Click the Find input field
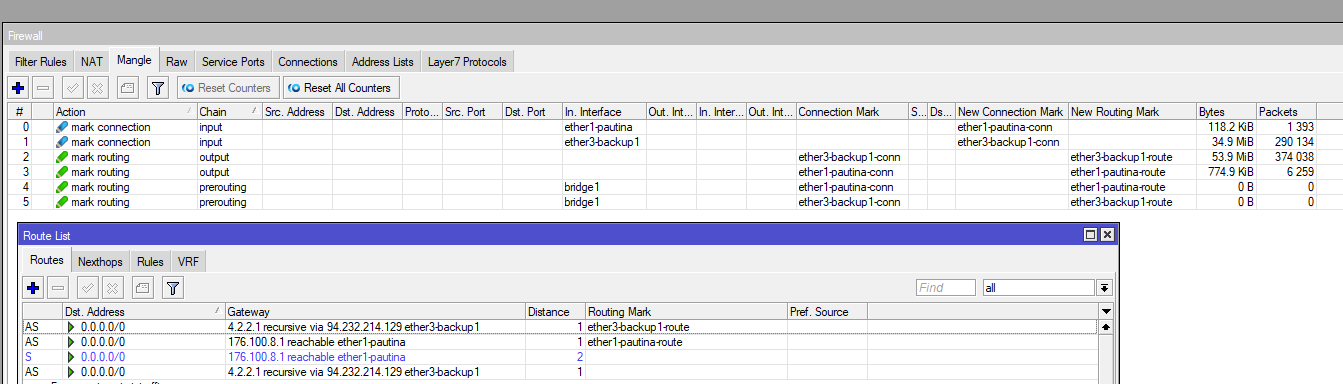Screen dimensions: 1343x384 [x=945, y=288]
